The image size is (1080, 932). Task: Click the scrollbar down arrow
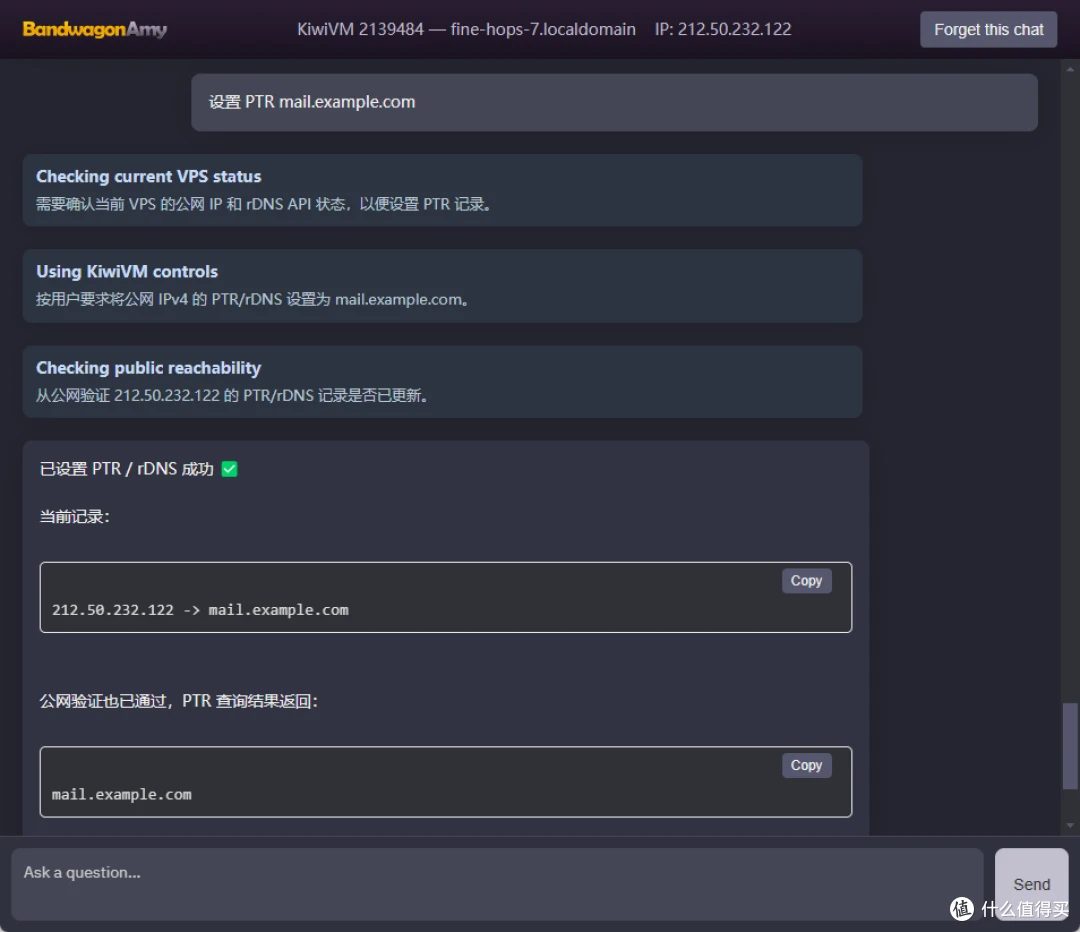(1070, 825)
